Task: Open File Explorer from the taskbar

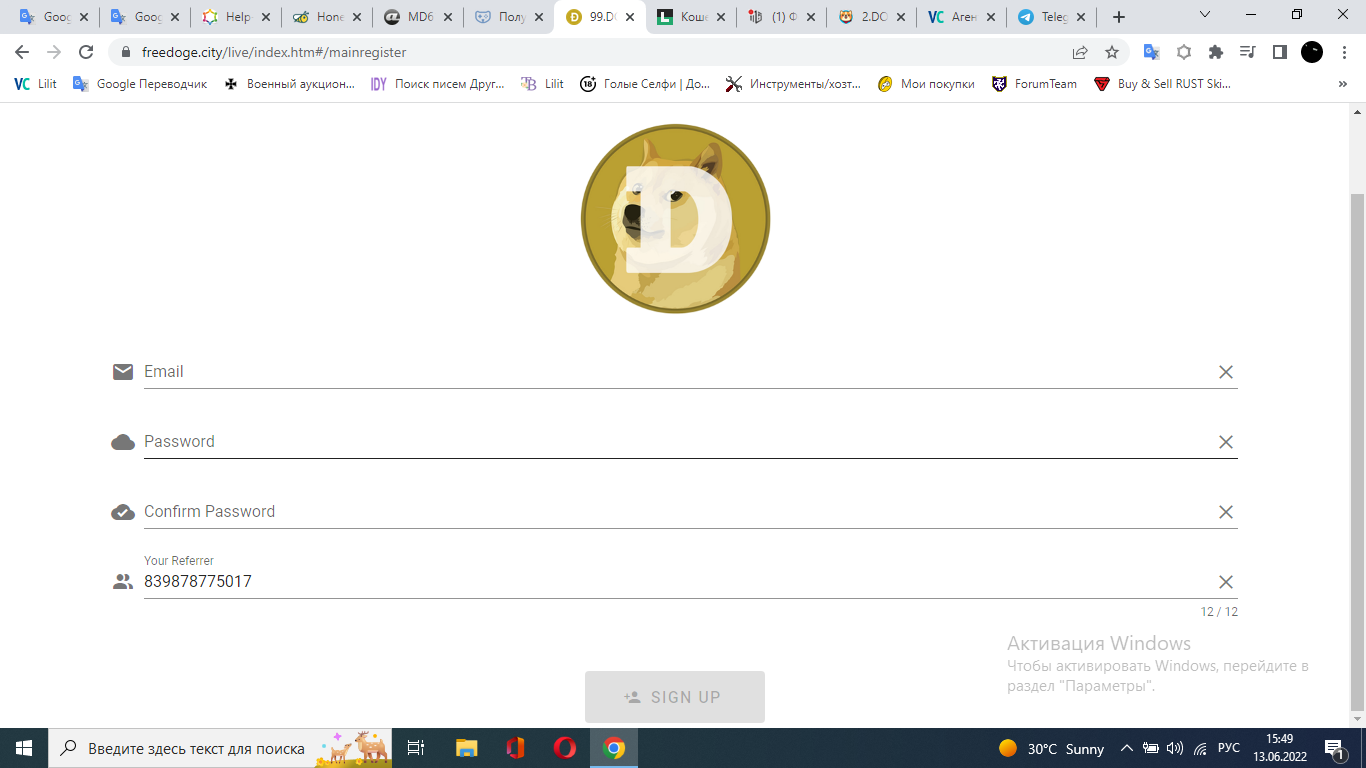Action: [467, 748]
